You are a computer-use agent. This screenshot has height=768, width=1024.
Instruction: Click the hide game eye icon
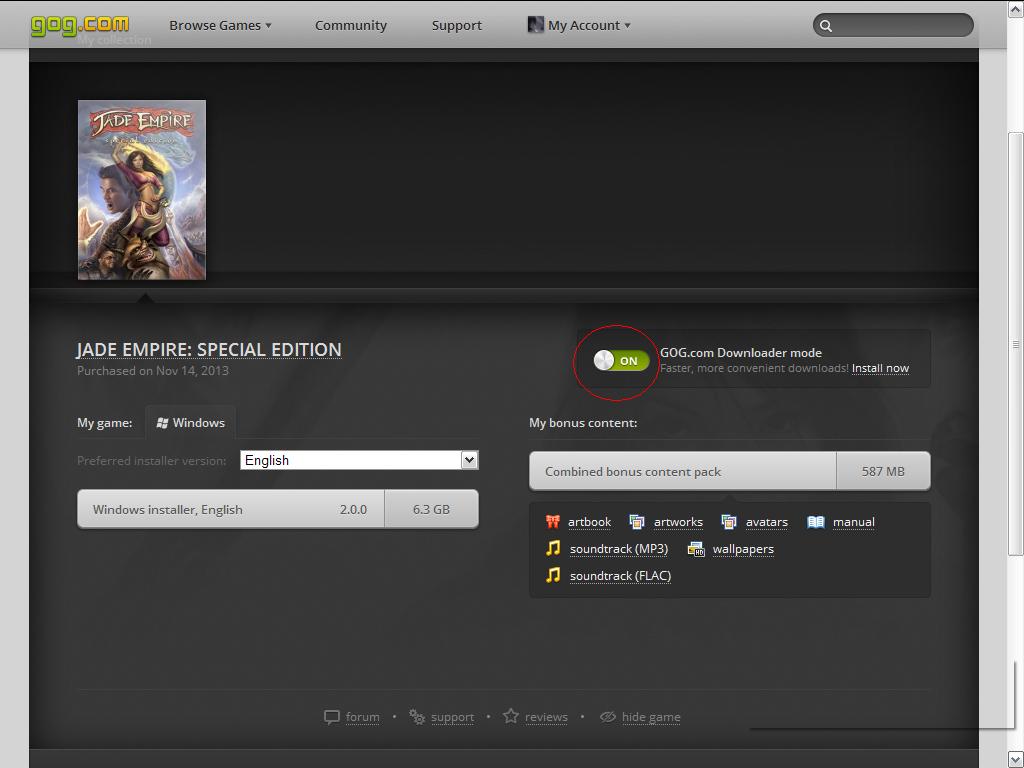(607, 716)
